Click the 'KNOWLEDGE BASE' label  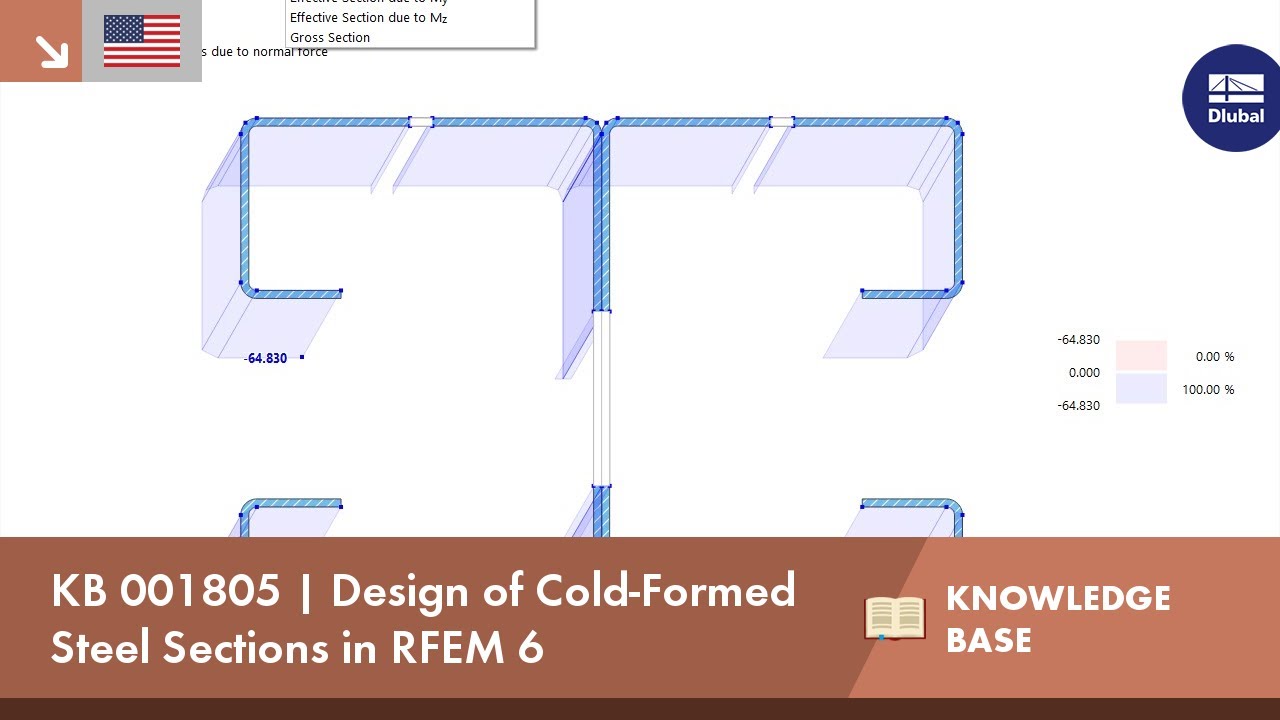pos(1058,618)
